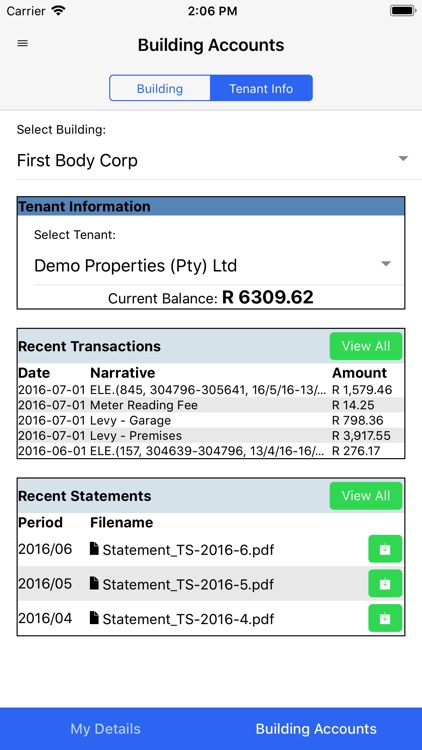Select the Tenant Info segment

click(261, 88)
